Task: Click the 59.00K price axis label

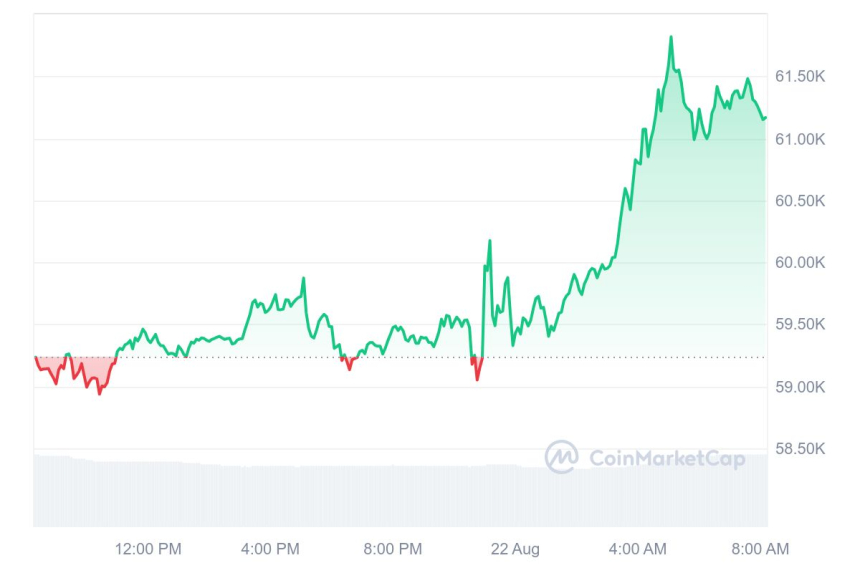Action: click(x=799, y=387)
